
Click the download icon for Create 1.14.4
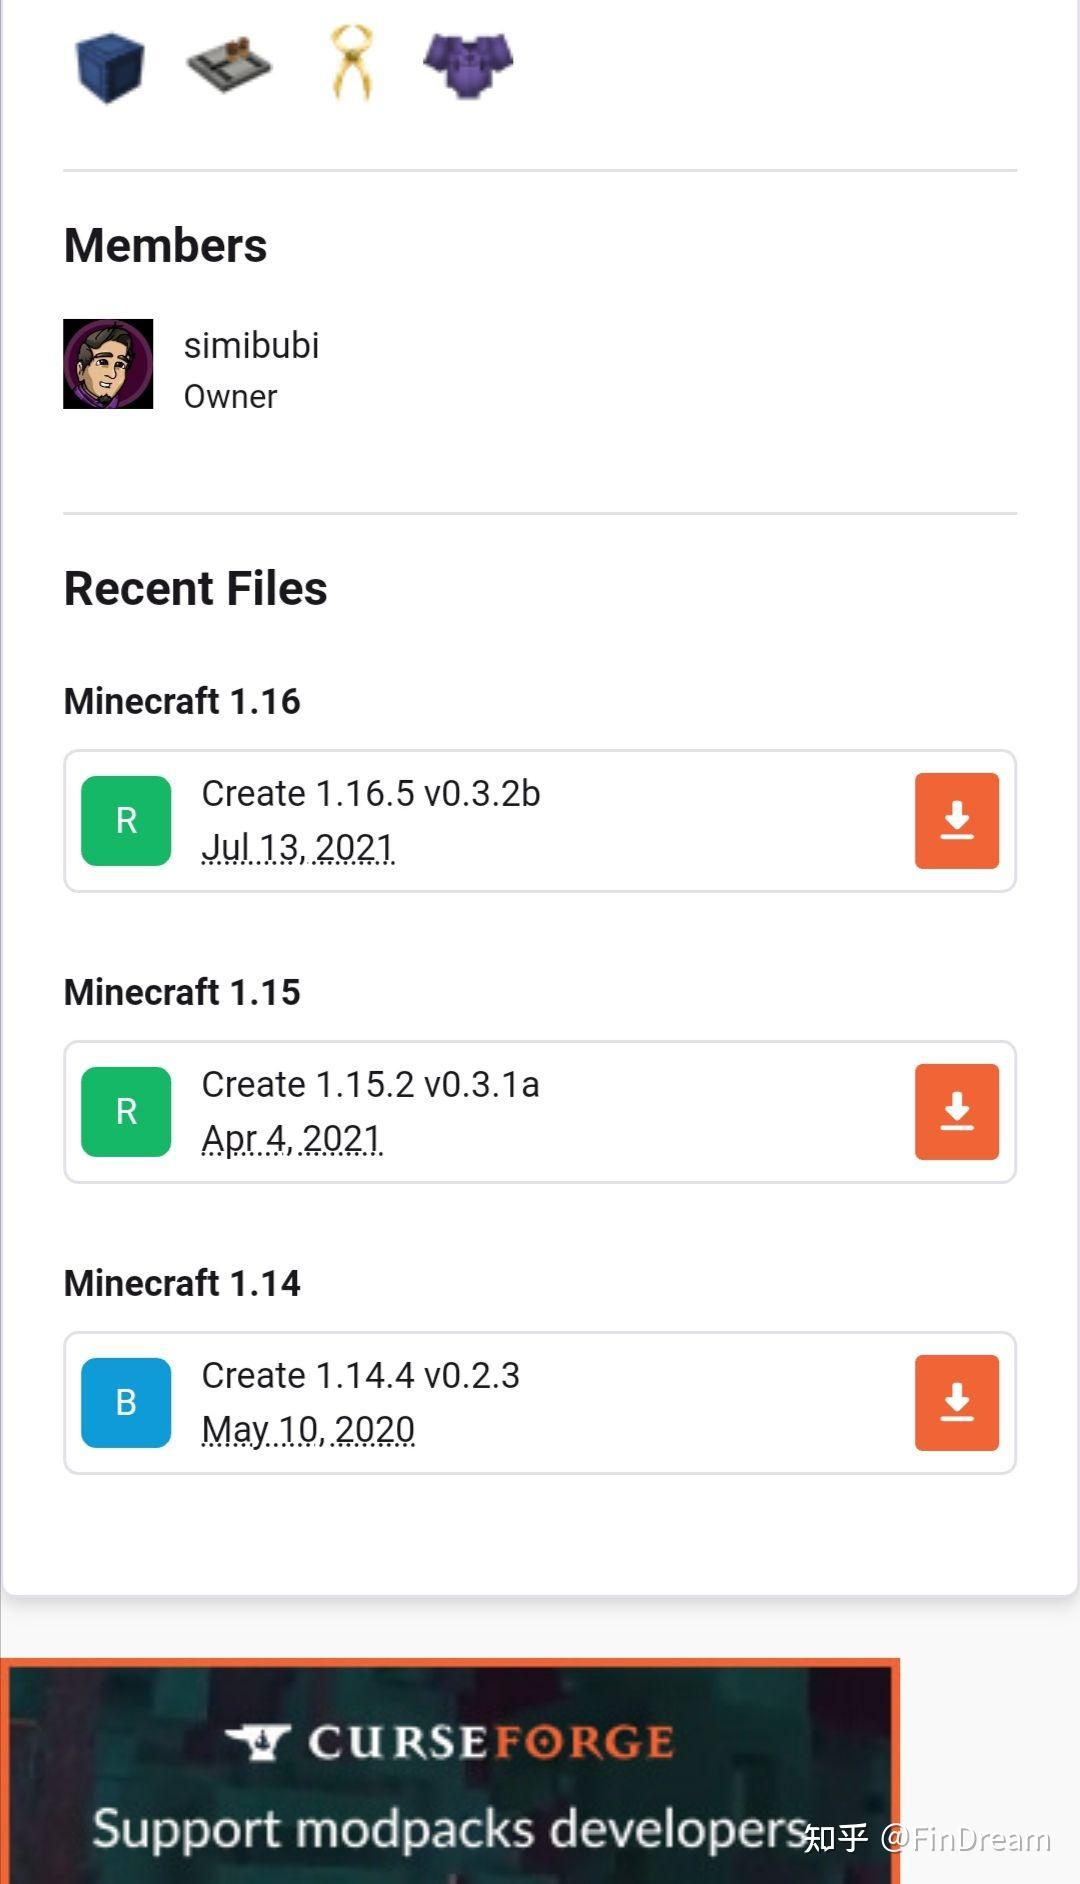(957, 1401)
